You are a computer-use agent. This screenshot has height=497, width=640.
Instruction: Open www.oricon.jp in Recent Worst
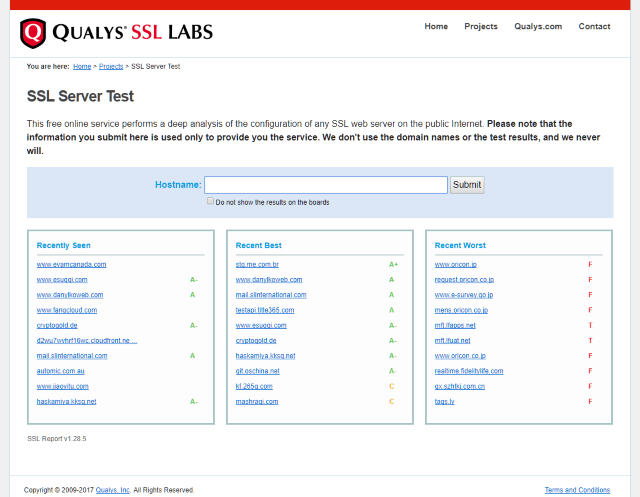(x=456, y=264)
